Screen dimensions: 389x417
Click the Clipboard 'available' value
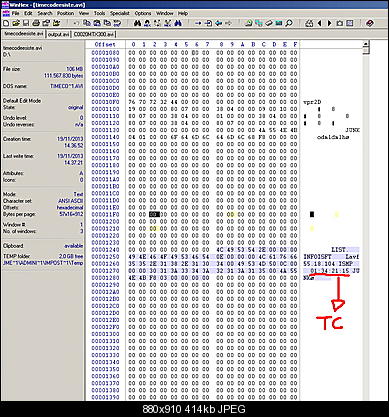73,246
